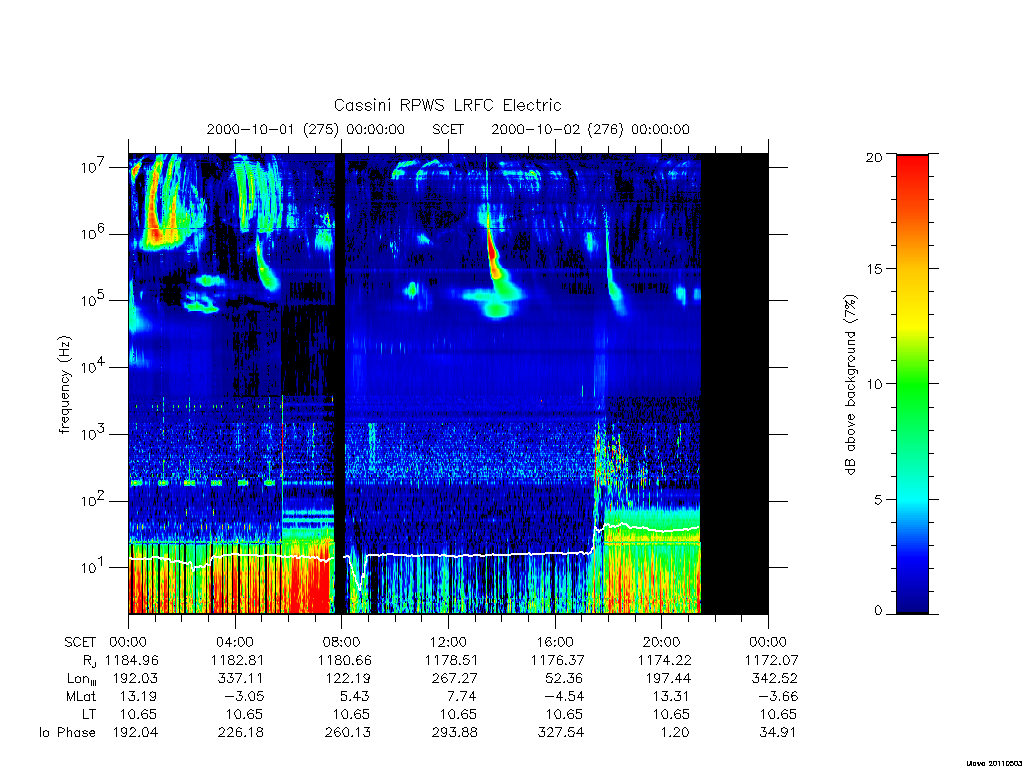
Task: Click the RJ value '1172.07'
Action: tap(771, 660)
